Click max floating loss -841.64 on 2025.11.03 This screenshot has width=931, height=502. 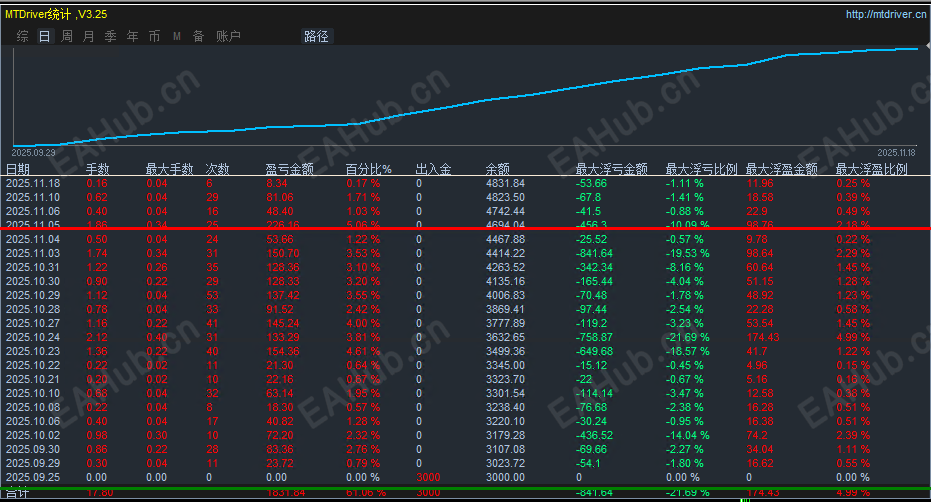tap(594, 253)
